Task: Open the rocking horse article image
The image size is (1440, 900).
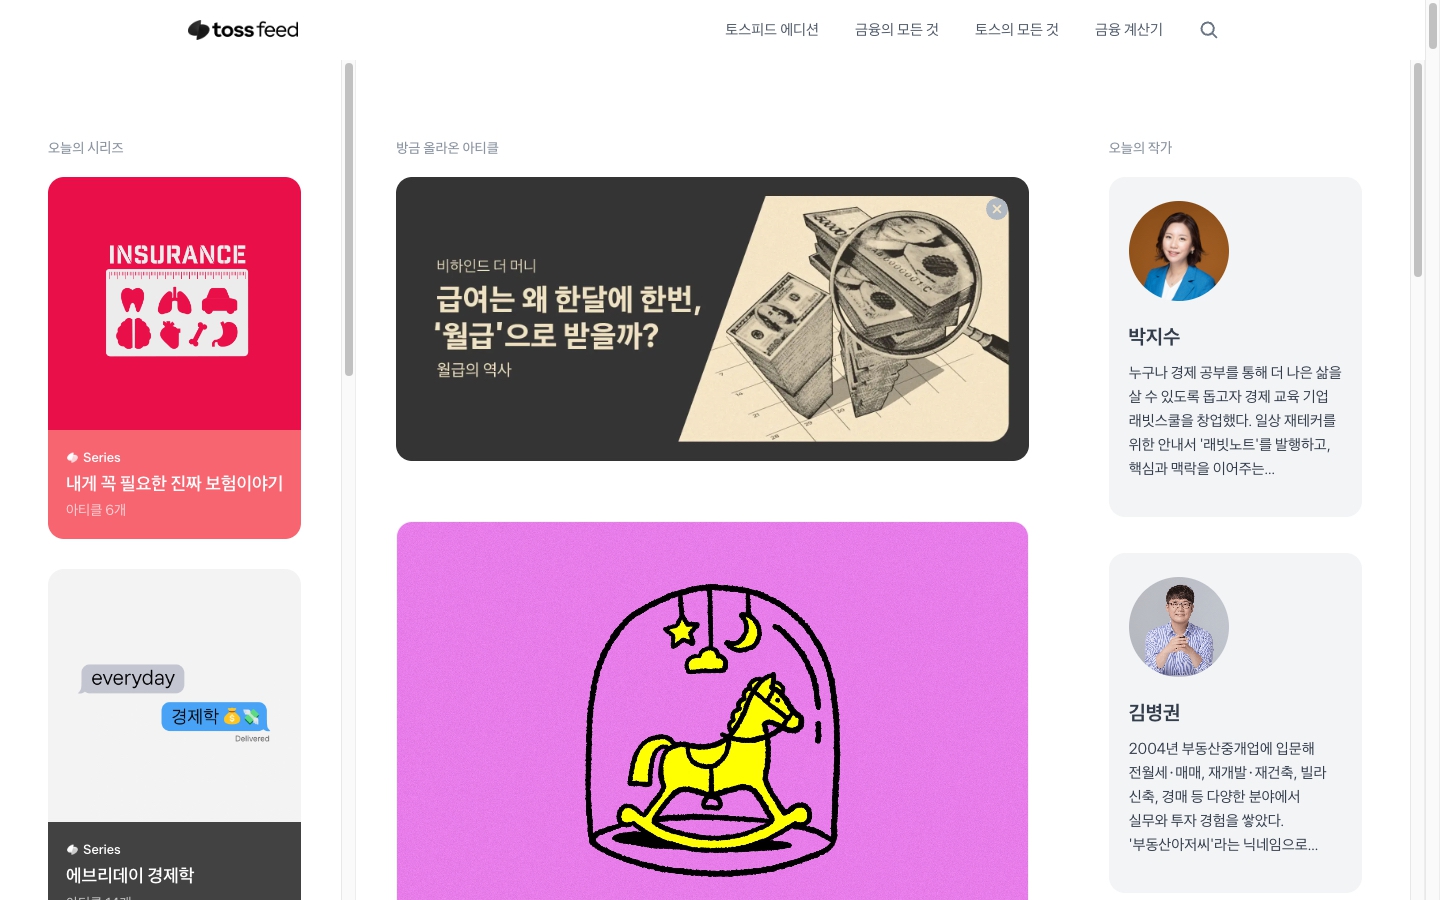Action: point(712,711)
